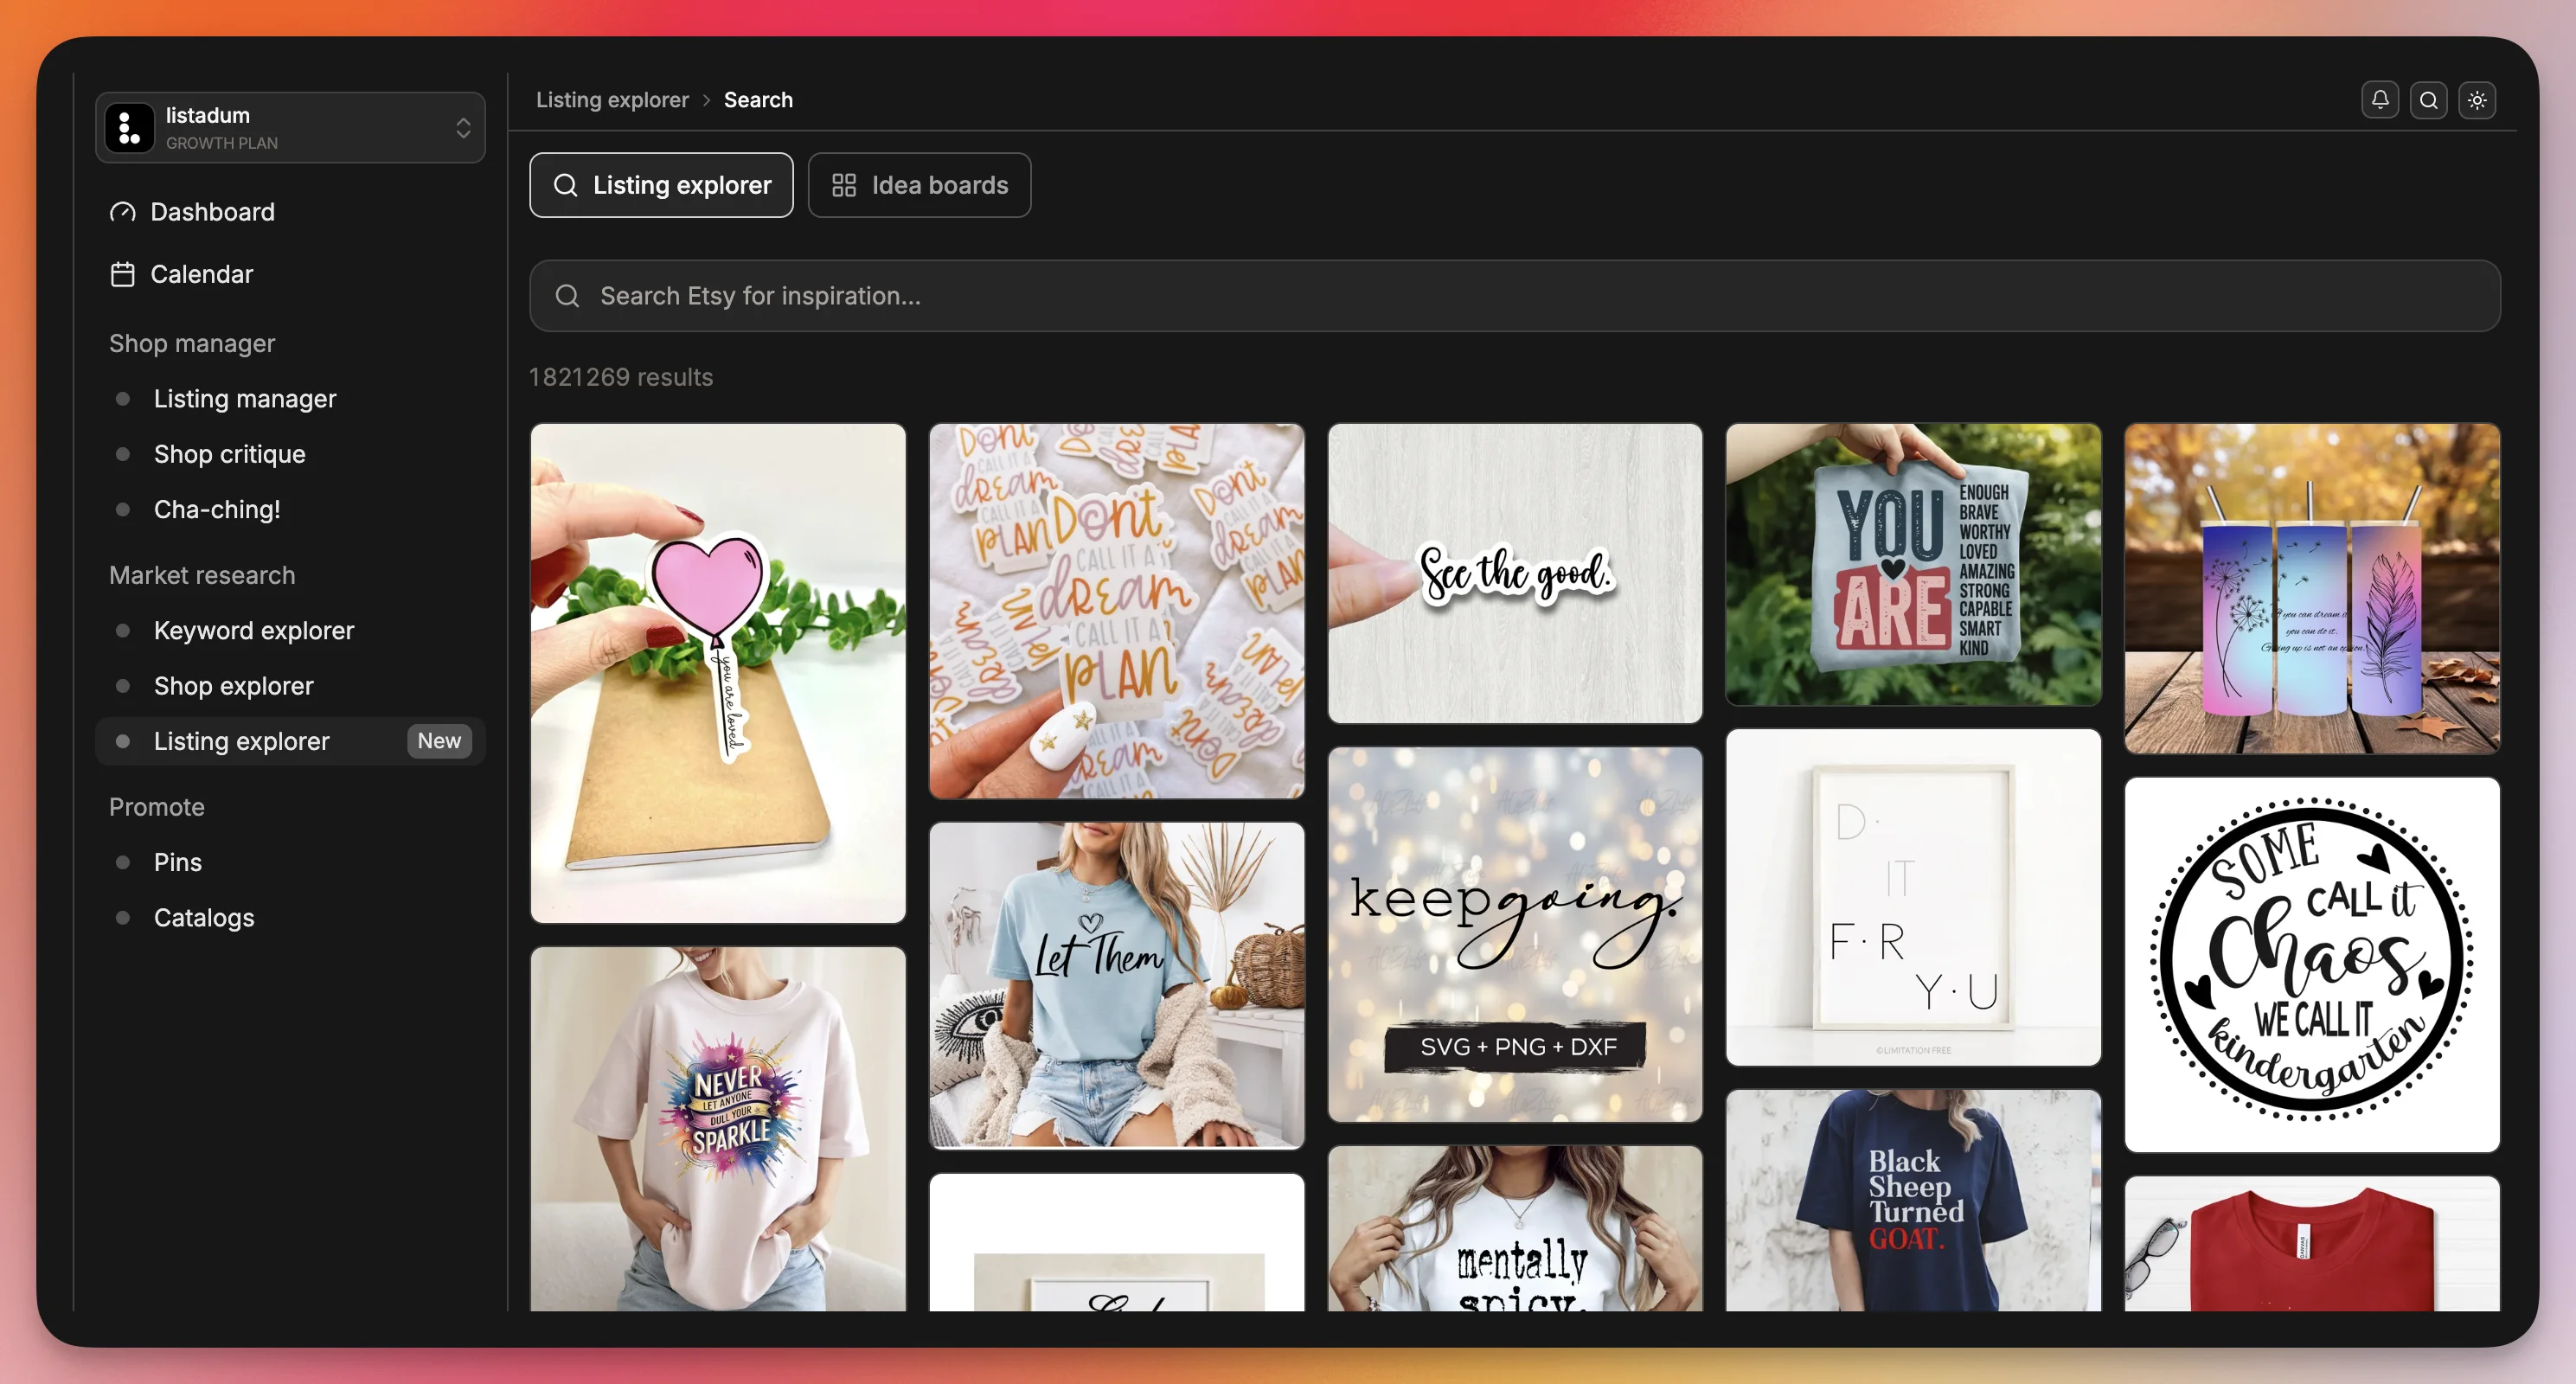Open the Cha-ching! section
This screenshot has width=2576, height=1384.
pyautogui.click(x=217, y=510)
